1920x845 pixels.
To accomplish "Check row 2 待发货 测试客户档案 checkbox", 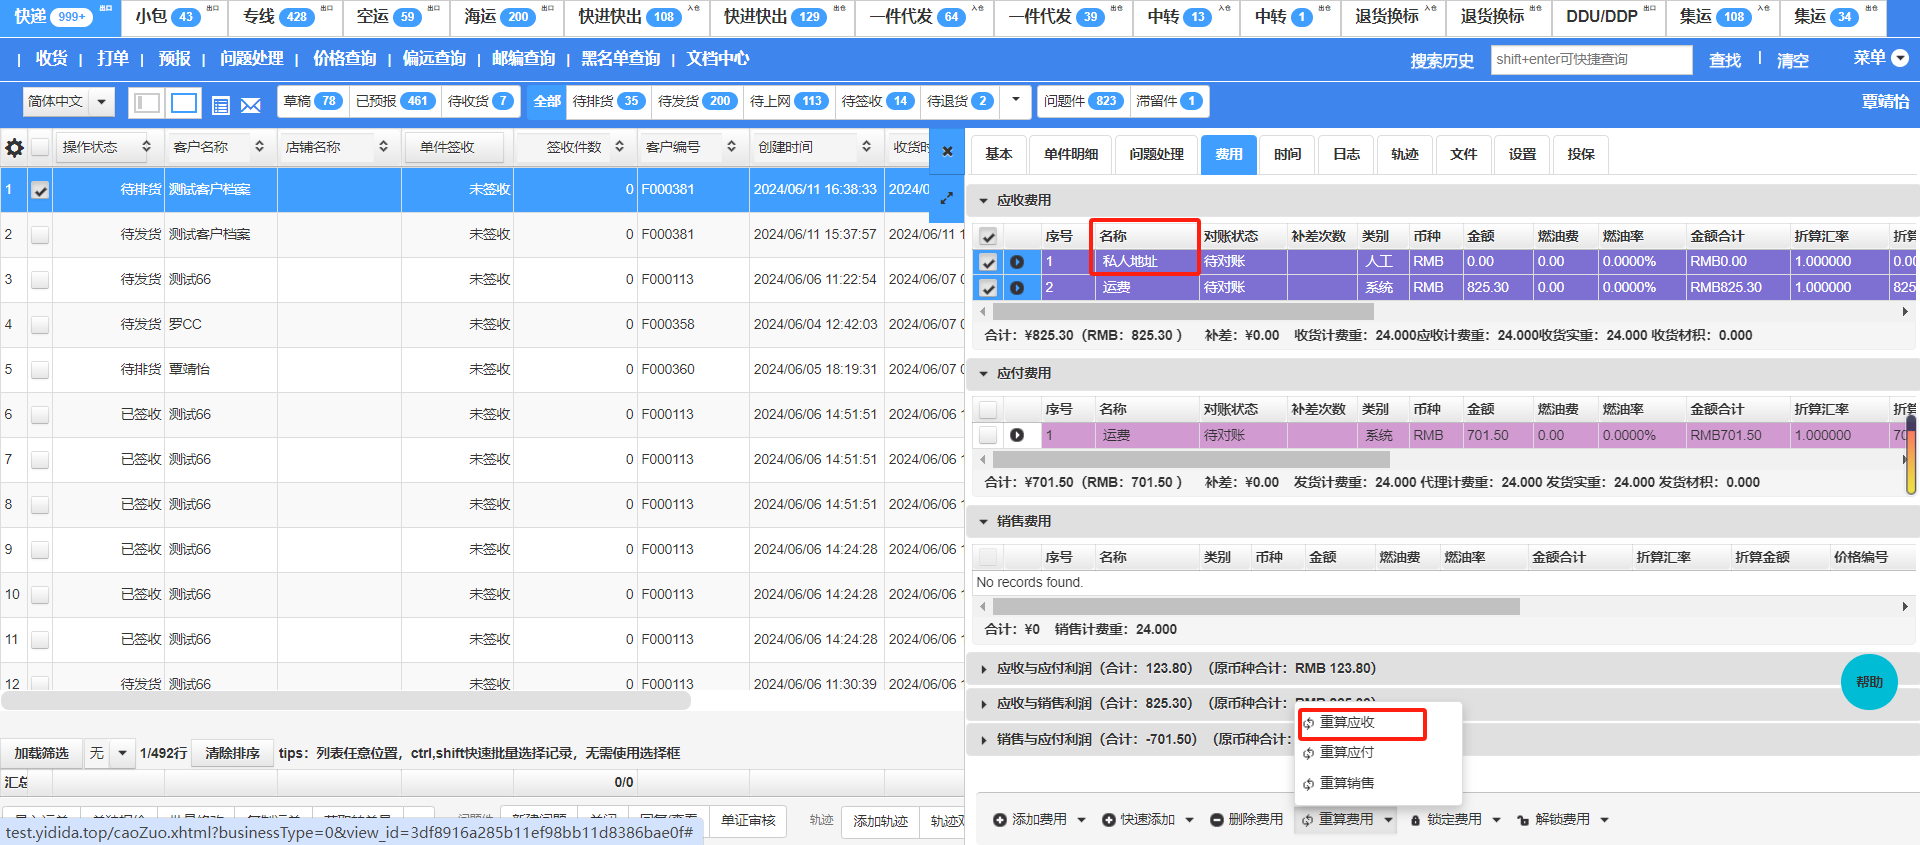I will point(40,235).
